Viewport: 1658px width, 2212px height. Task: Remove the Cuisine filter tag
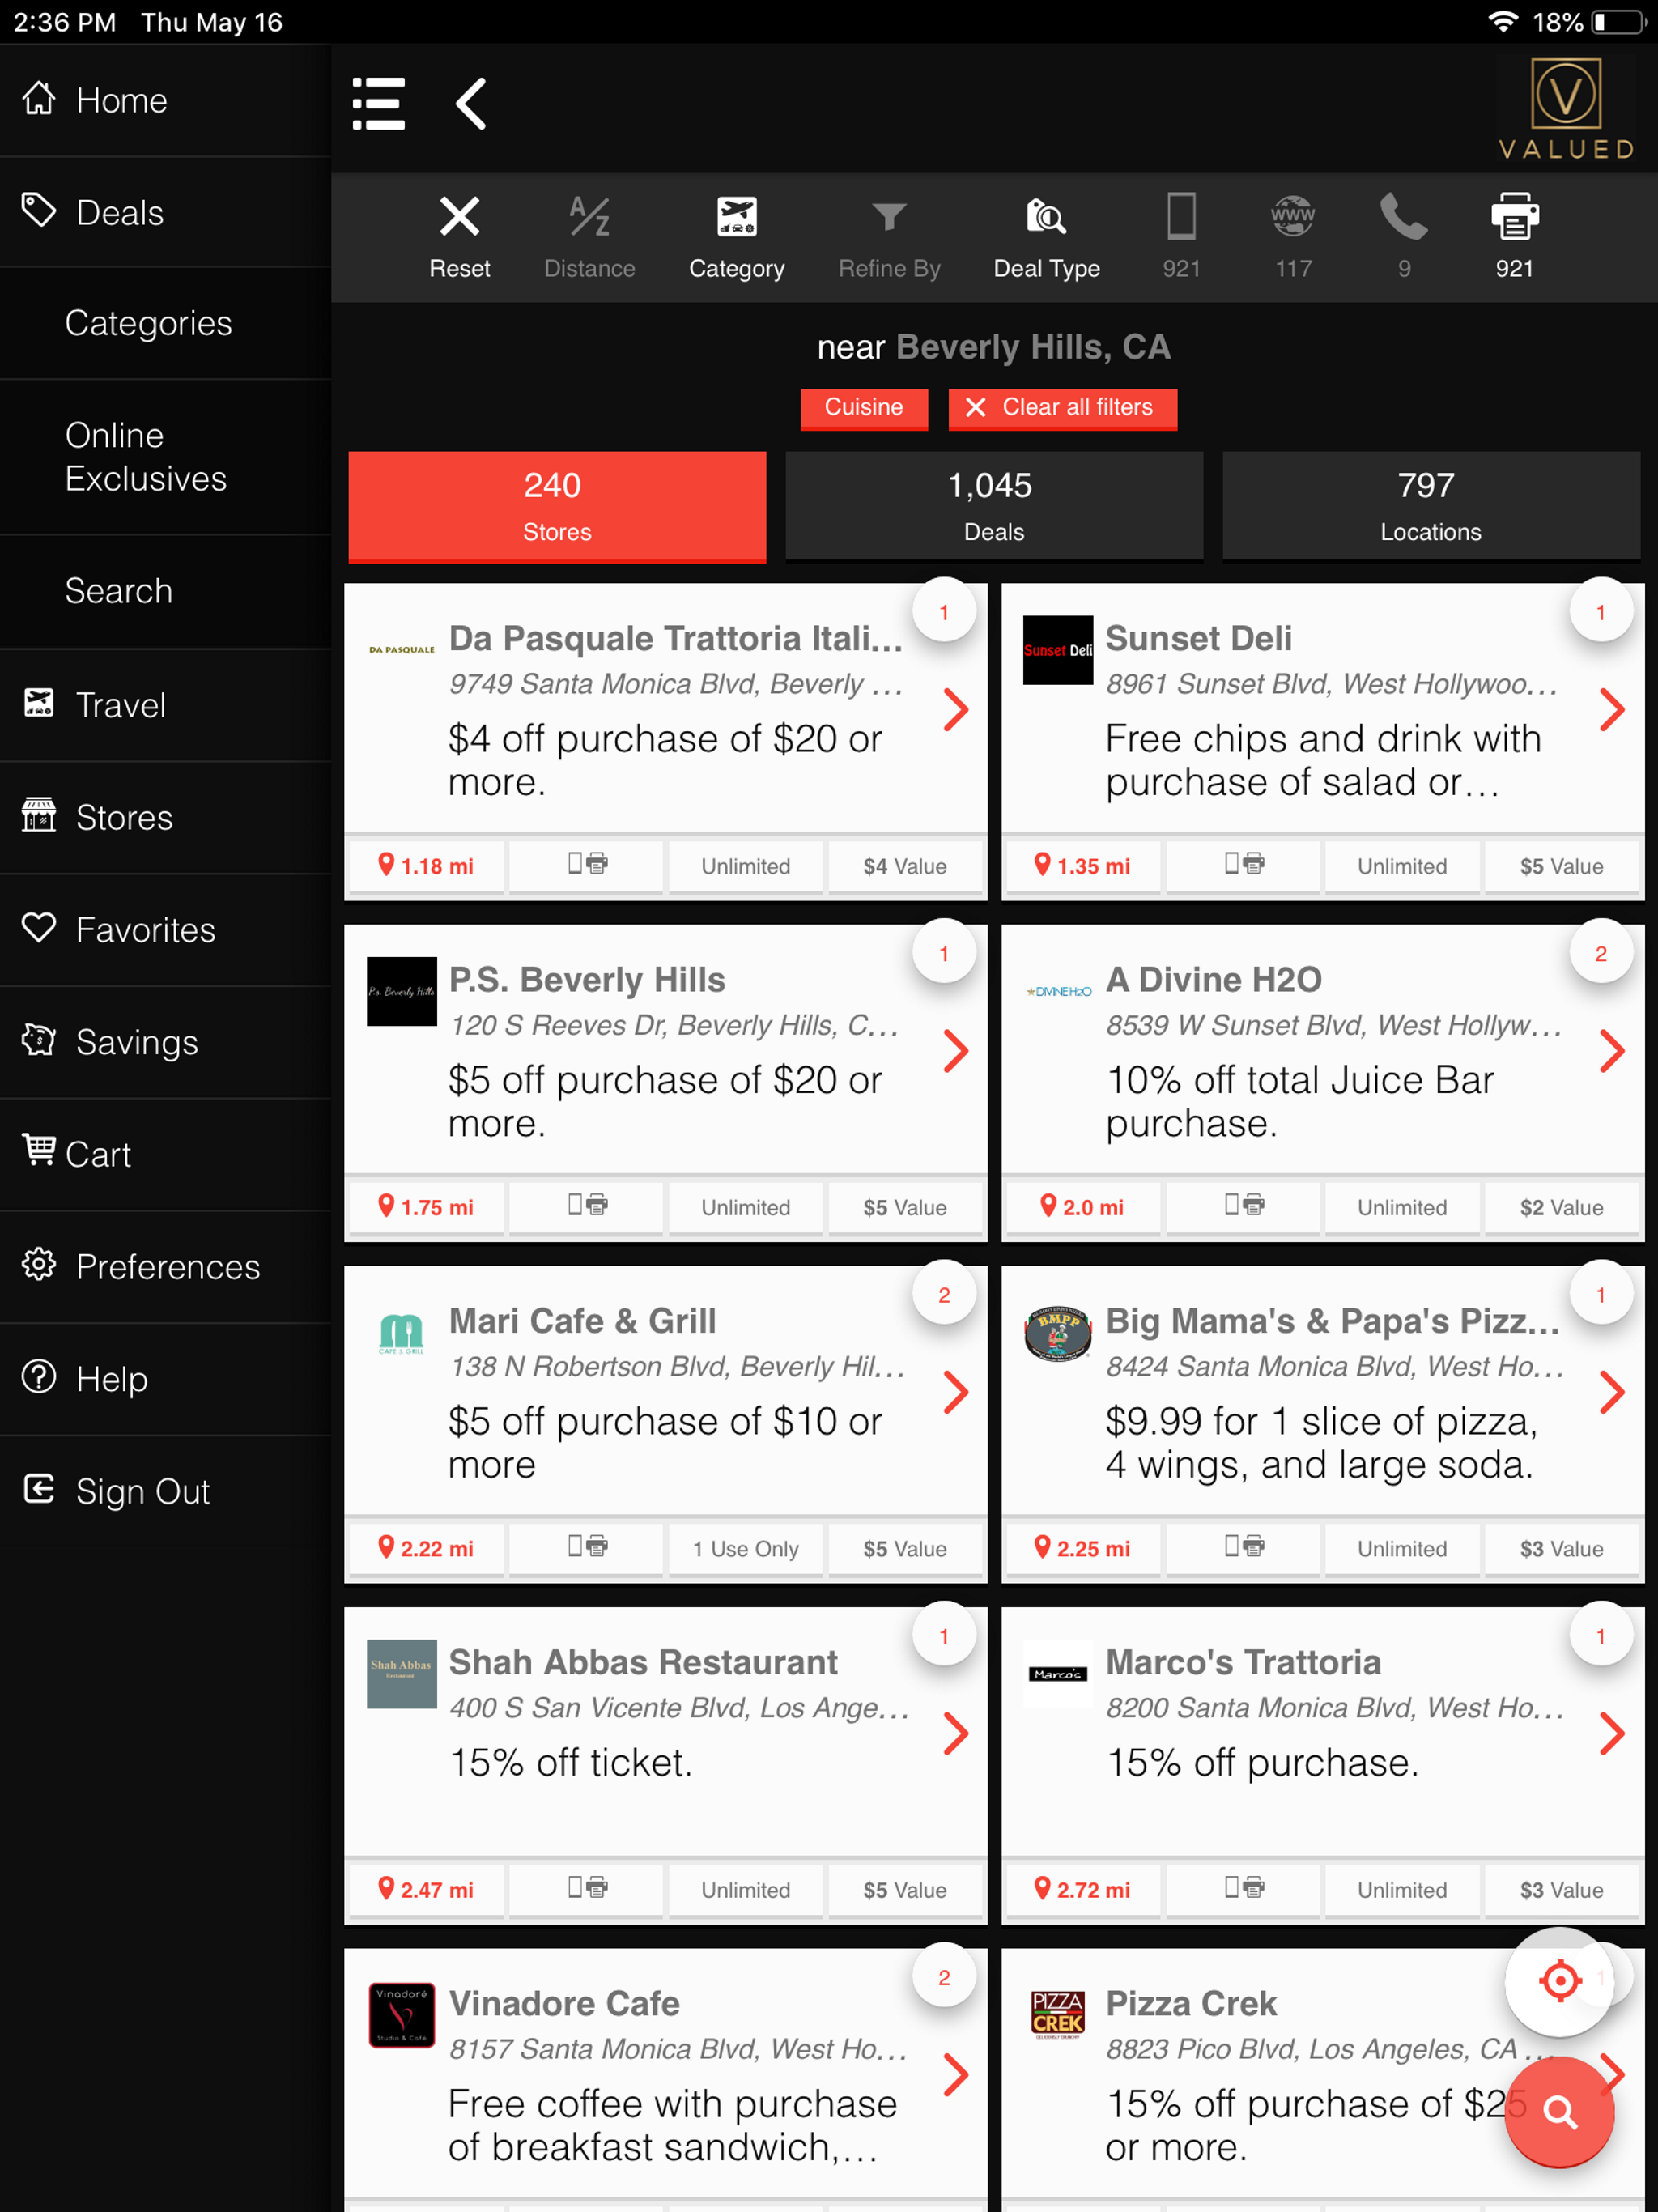click(x=864, y=408)
